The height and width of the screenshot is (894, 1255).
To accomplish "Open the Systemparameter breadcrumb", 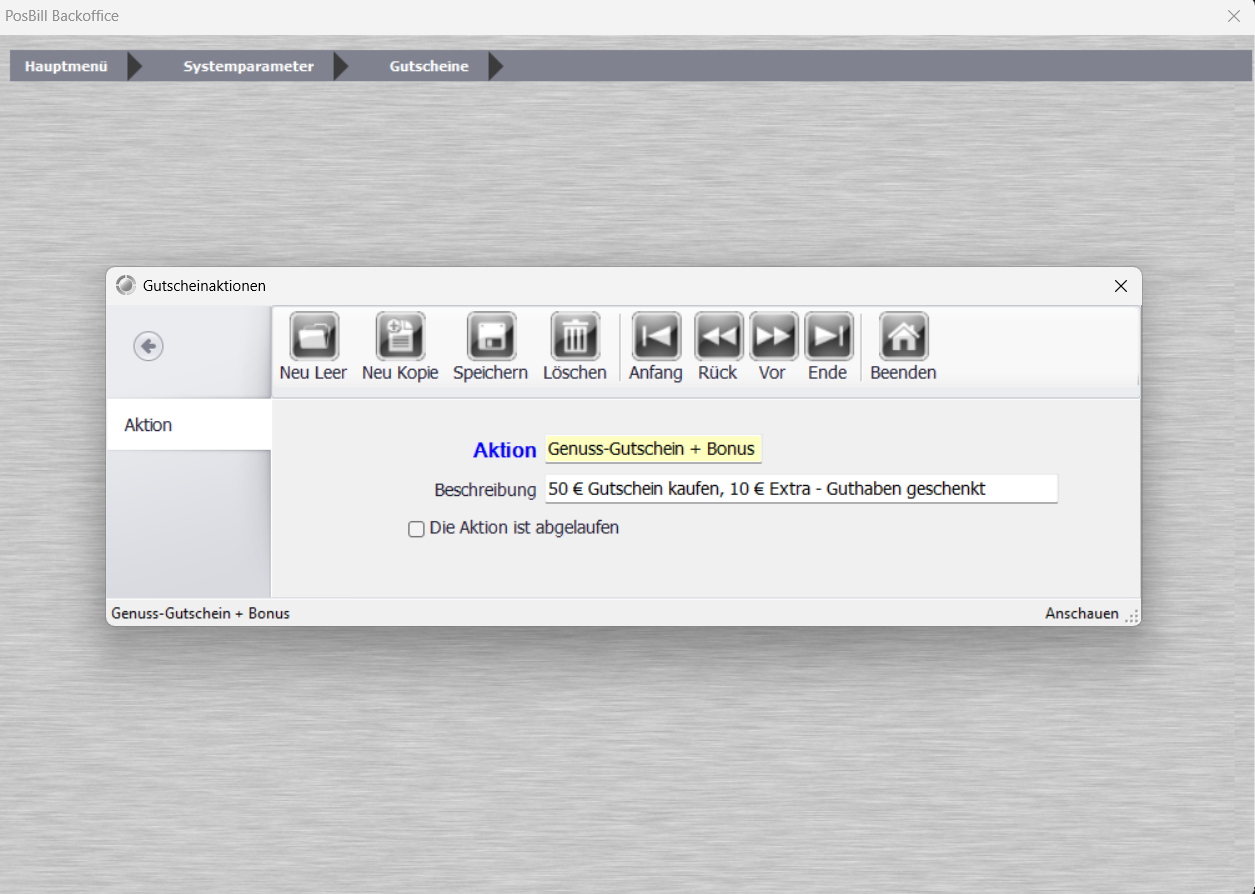I will click(248, 66).
